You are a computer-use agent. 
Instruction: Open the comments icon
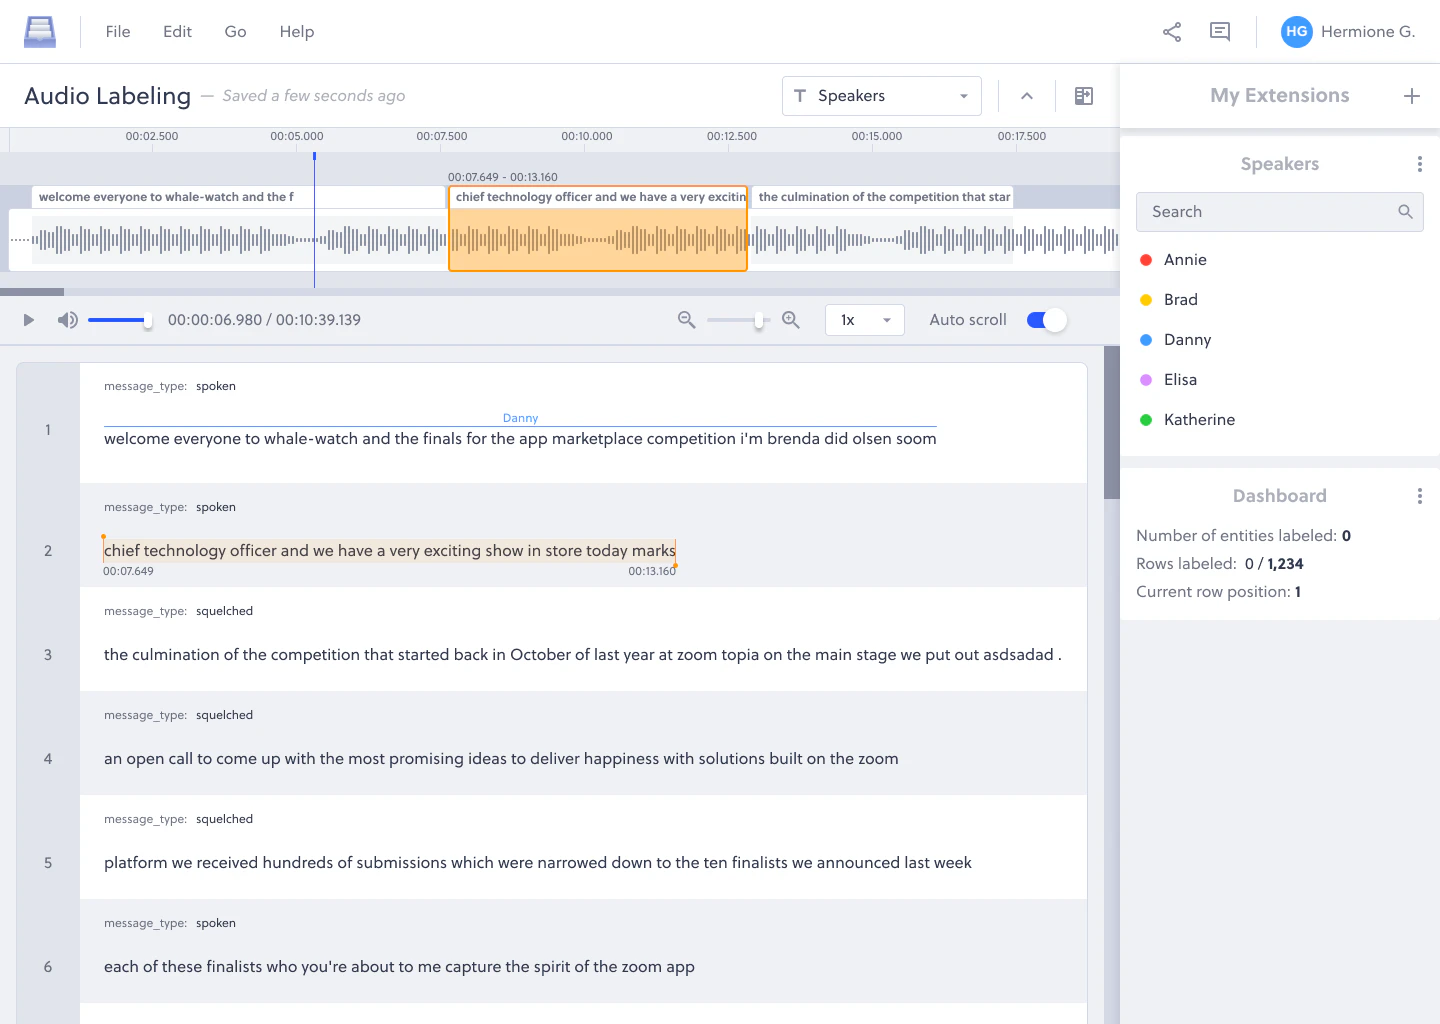1220,32
